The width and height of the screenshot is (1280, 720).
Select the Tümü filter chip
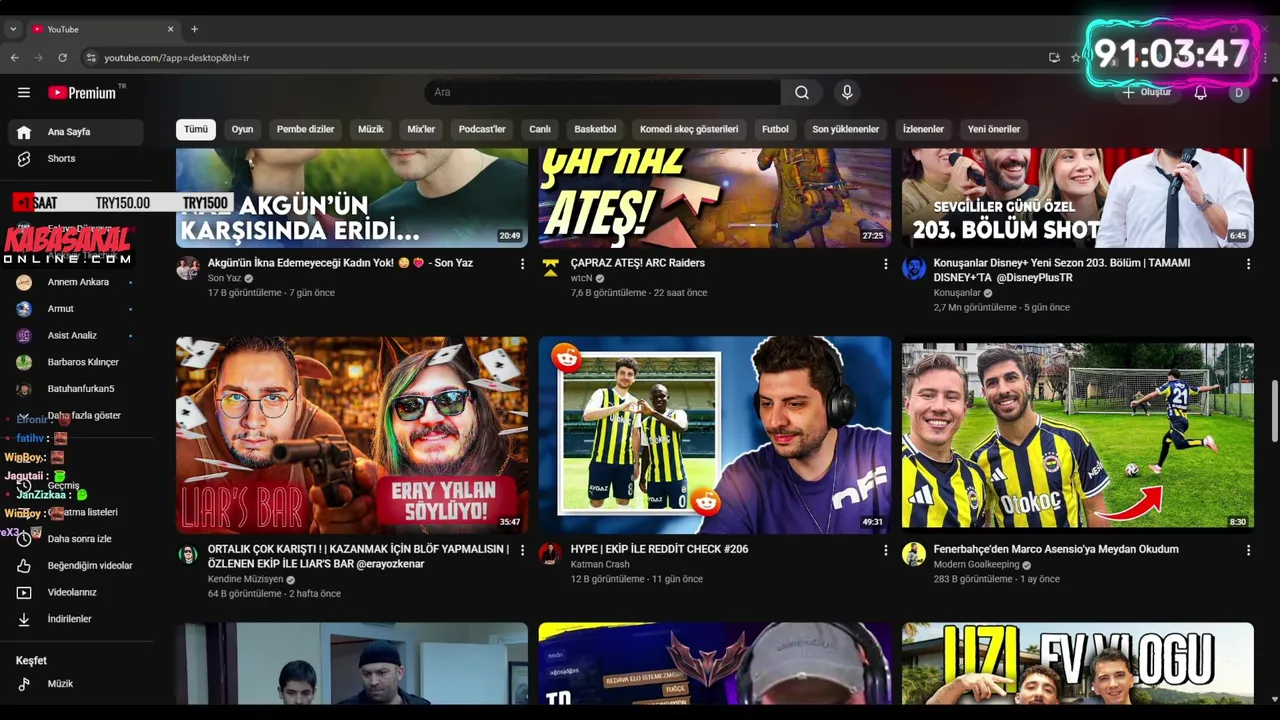pyautogui.click(x=196, y=129)
